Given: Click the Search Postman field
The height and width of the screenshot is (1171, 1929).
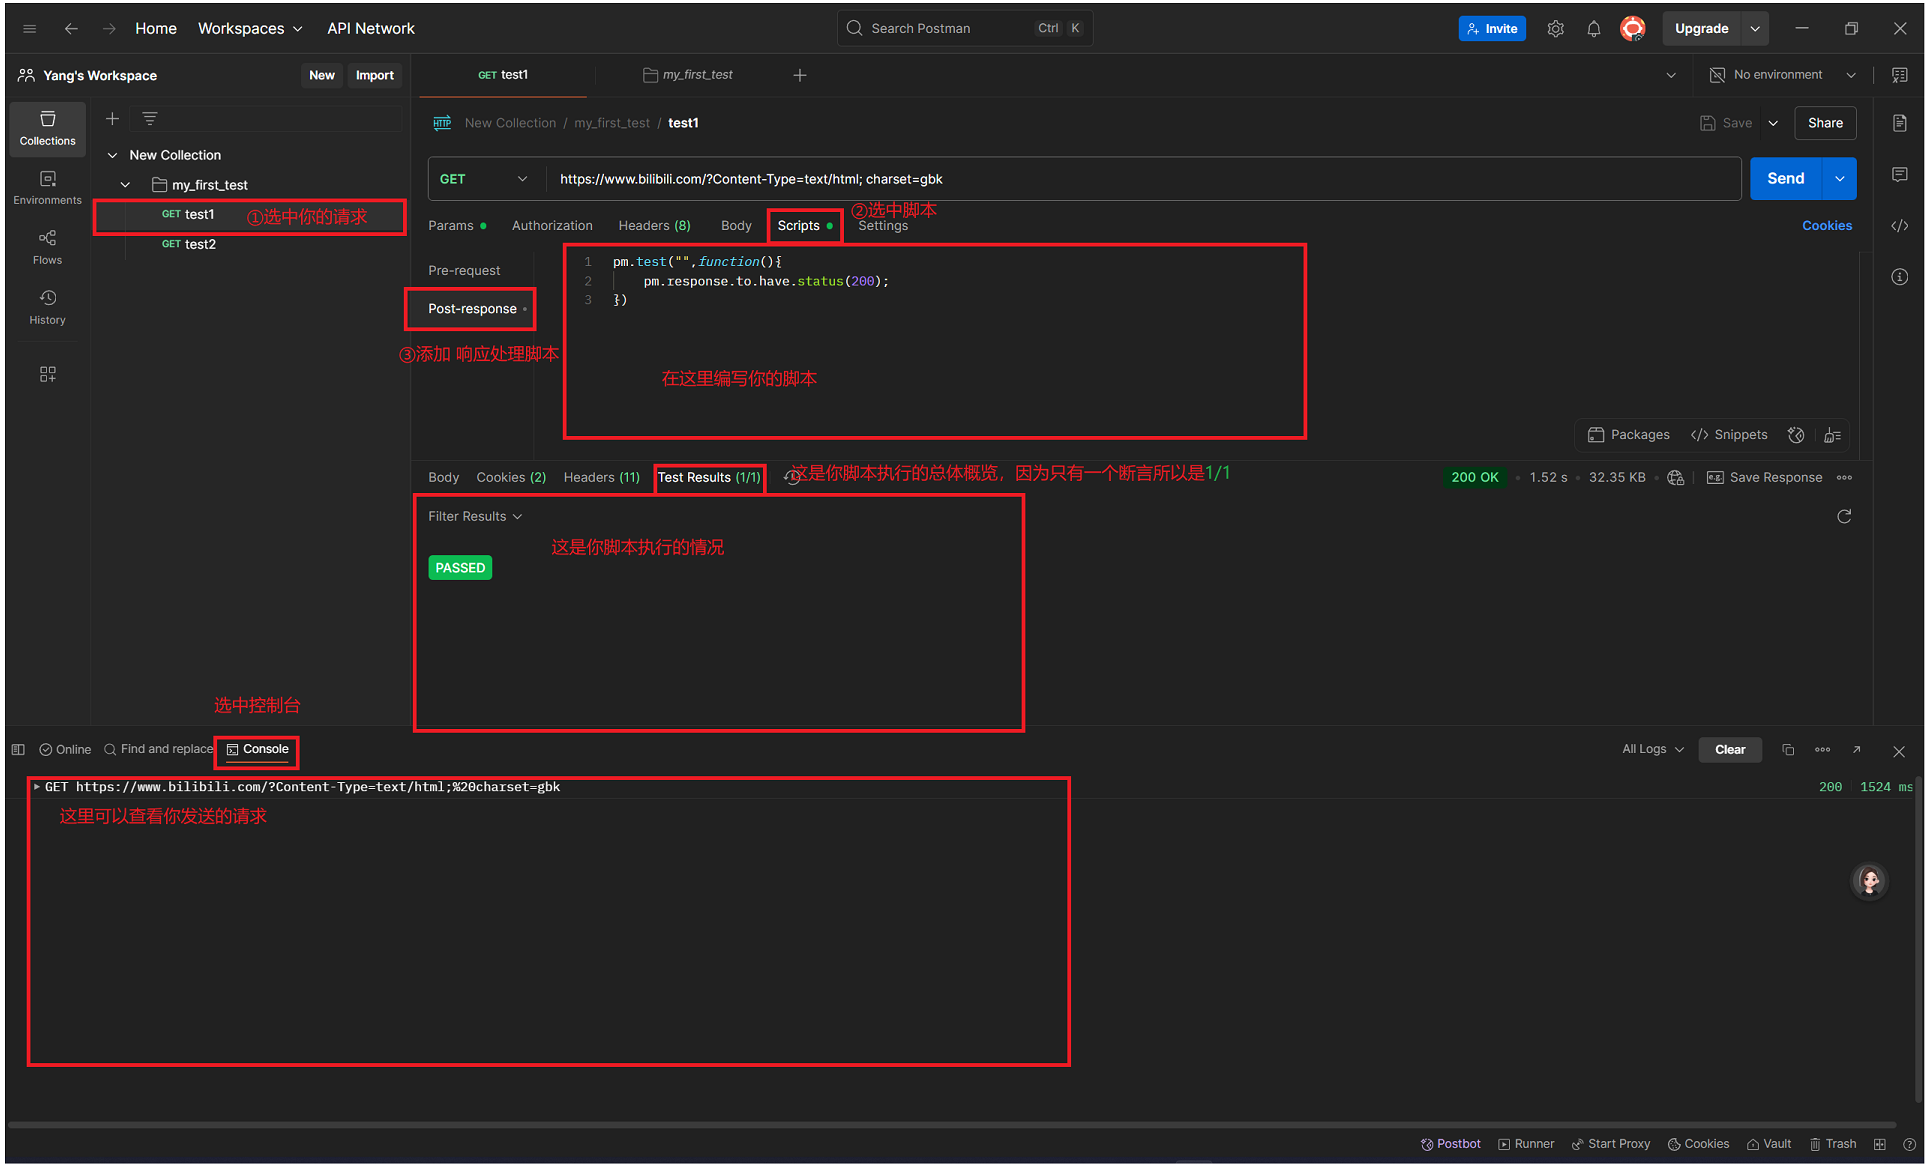Looking at the screenshot, I should pyautogui.click(x=965, y=28).
